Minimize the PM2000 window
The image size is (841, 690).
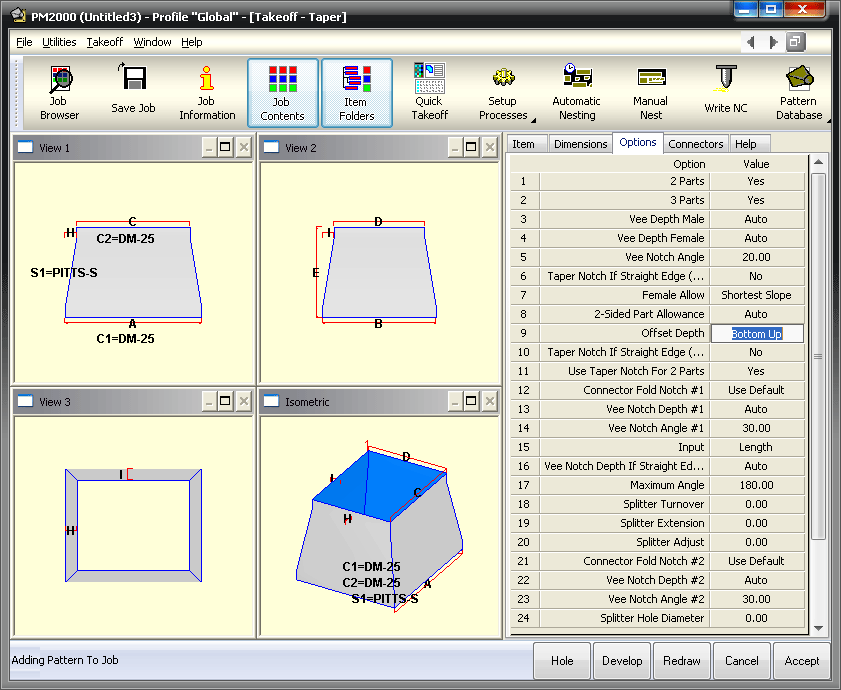pyautogui.click(x=744, y=10)
